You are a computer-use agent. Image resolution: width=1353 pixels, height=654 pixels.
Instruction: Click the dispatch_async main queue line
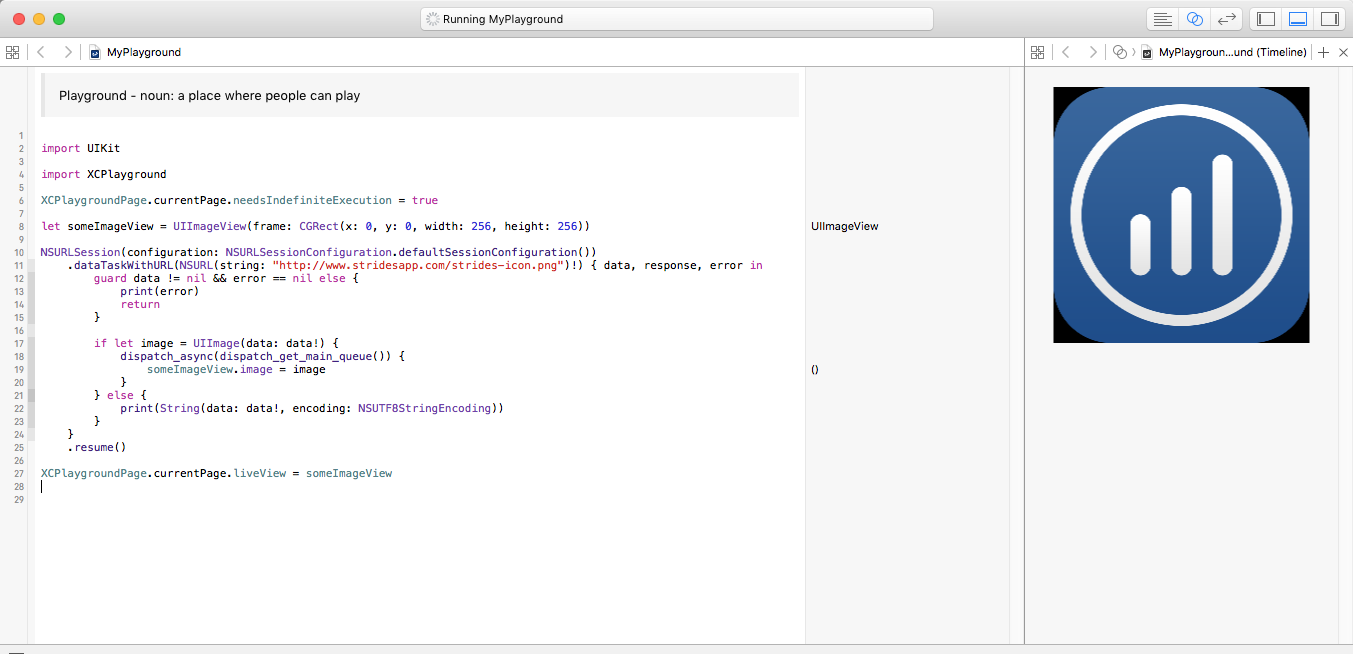coord(262,356)
